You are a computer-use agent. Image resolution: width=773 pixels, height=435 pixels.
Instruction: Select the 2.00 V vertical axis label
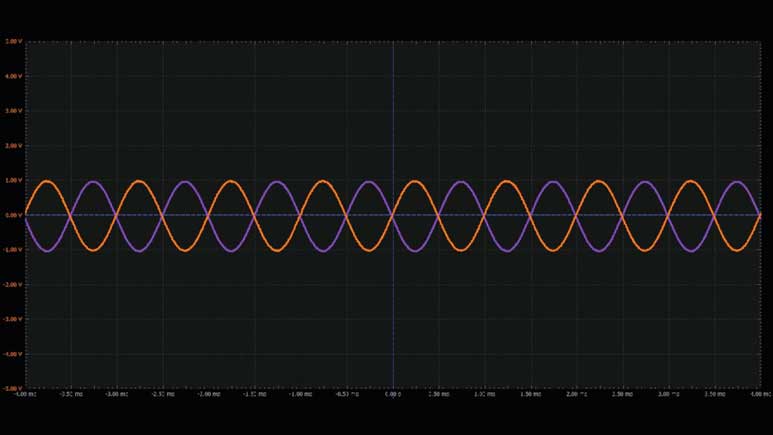tap(13, 146)
